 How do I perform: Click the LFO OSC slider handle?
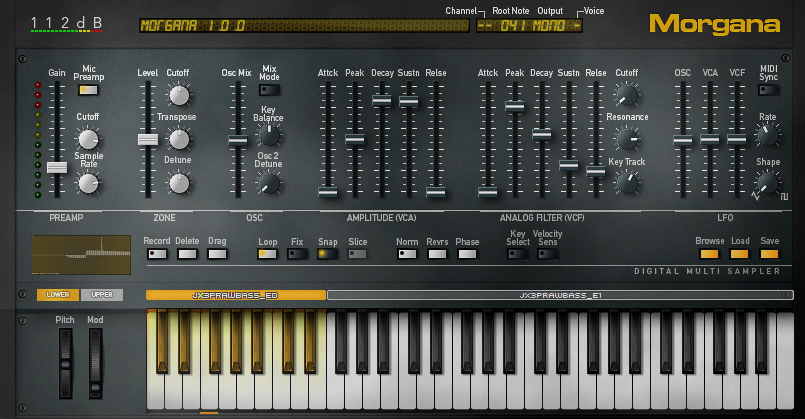coord(683,140)
